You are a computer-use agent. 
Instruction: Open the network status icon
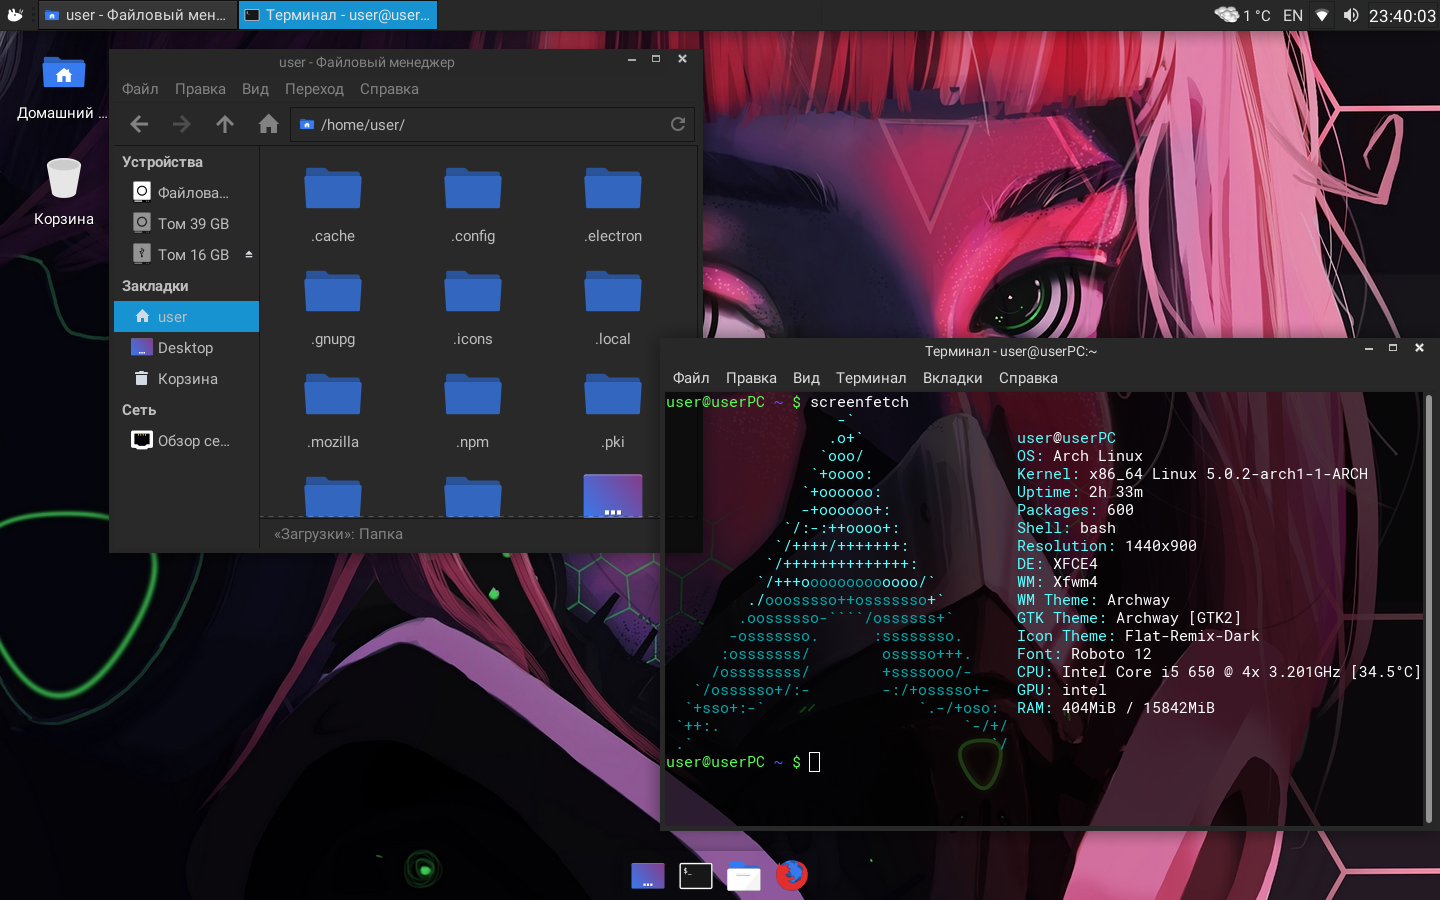pyautogui.click(x=1322, y=15)
